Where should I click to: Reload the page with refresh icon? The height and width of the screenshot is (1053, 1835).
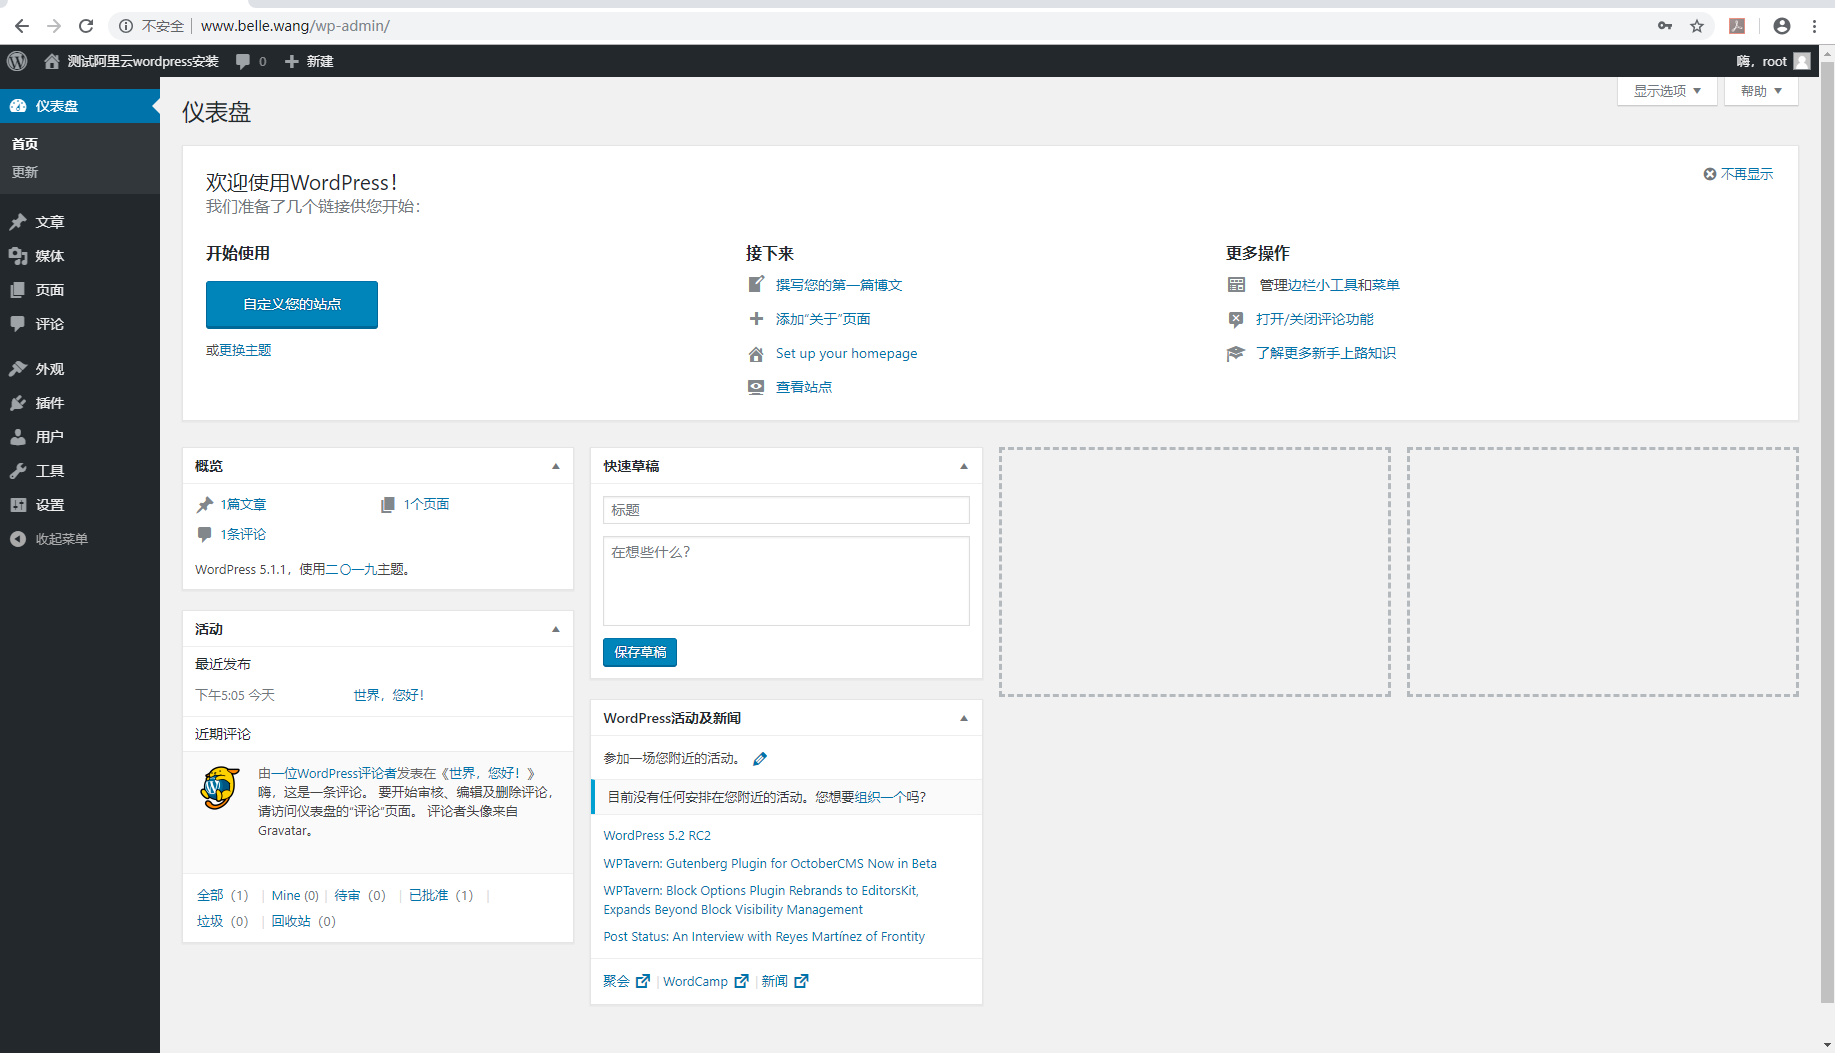click(86, 26)
